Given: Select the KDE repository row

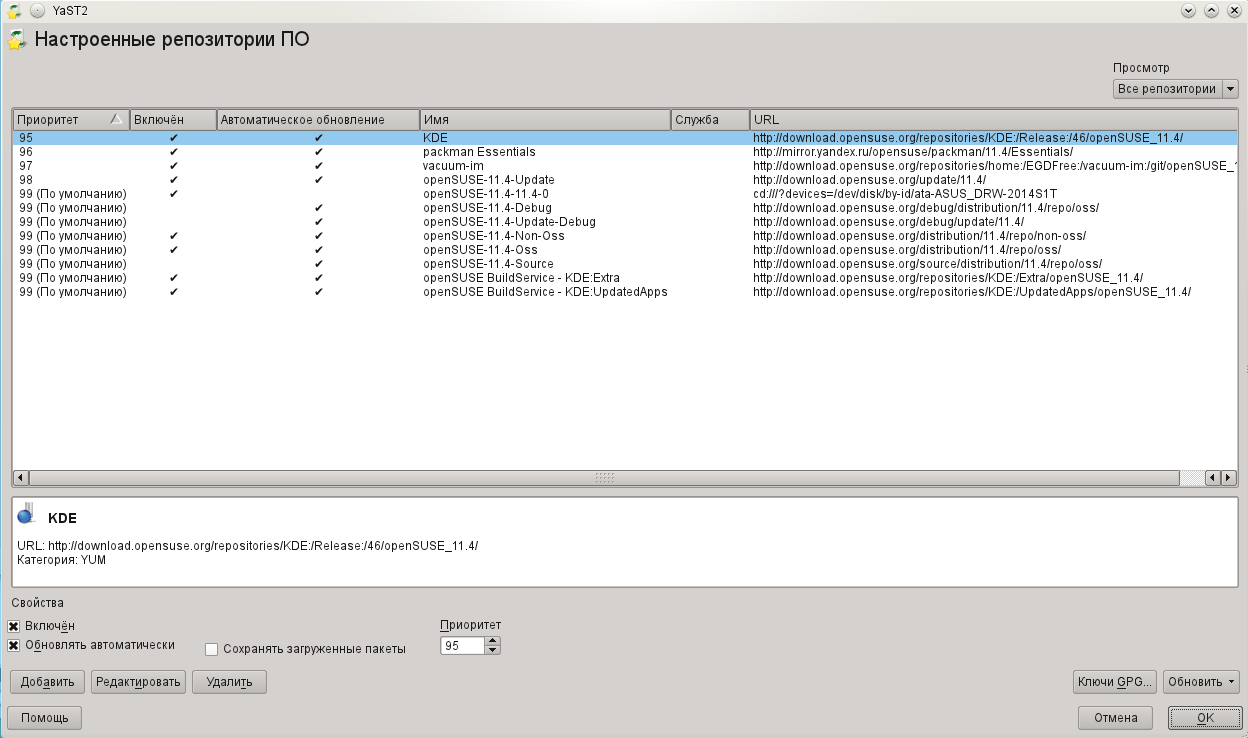Looking at the screenshot, I should point(626,138).
